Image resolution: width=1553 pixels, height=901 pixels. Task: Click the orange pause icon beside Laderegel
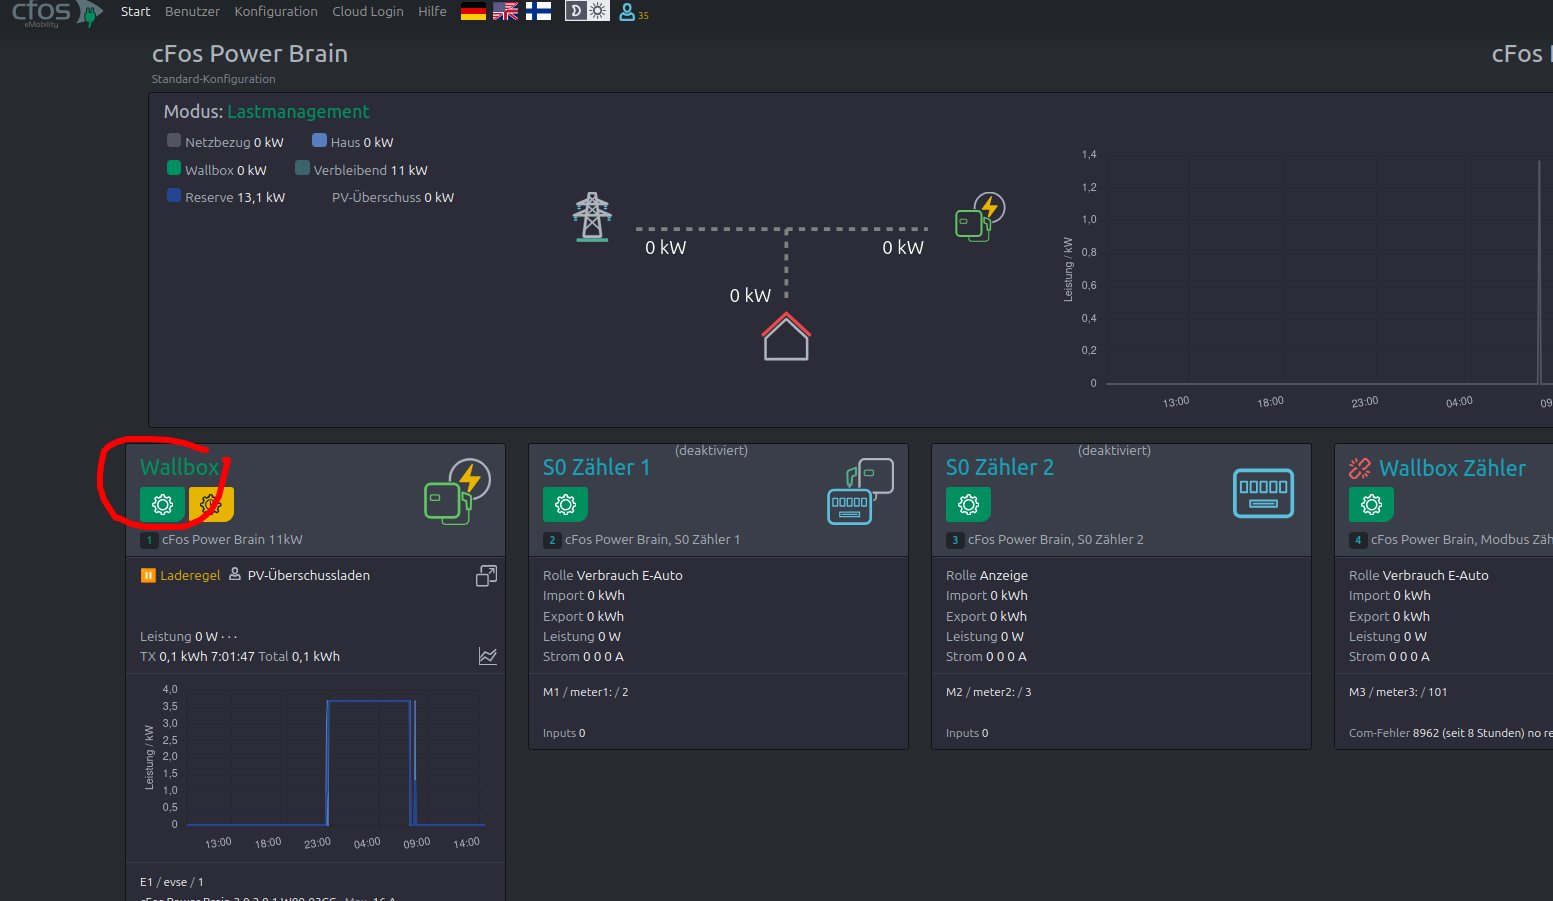point(148,575)
